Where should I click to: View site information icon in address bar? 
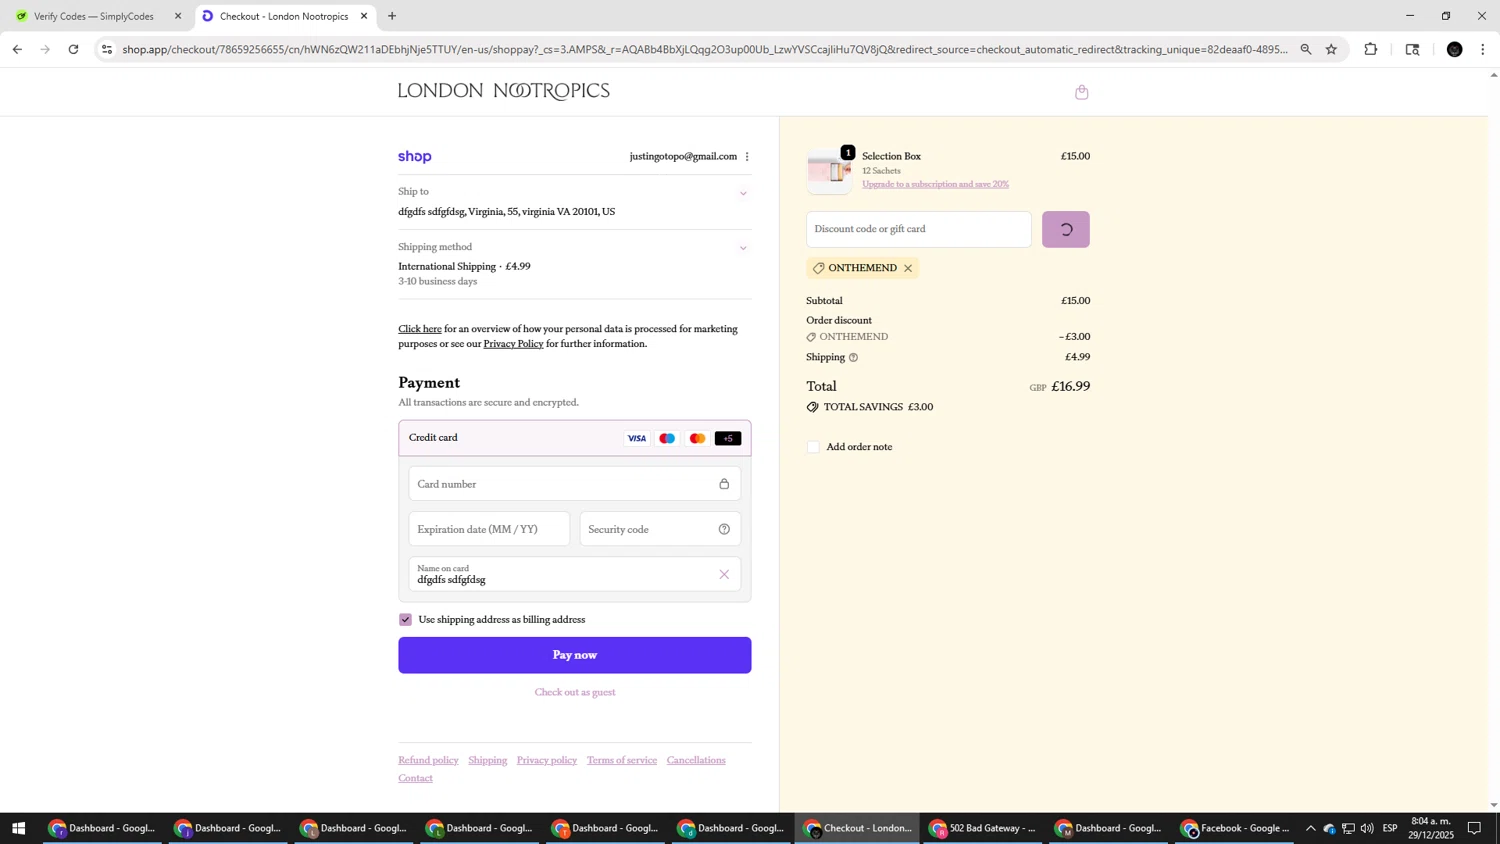tap(107, 49)
